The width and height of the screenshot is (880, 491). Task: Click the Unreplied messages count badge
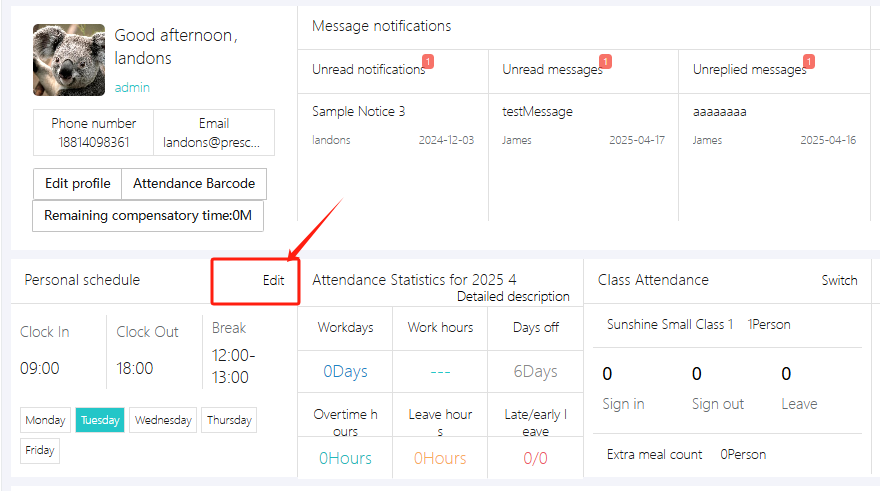click(809, 62)
